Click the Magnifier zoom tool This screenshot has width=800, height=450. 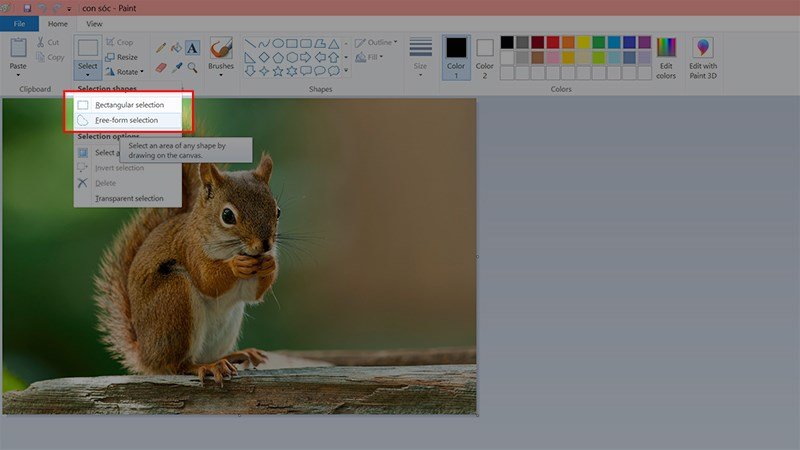coord(192,67)
